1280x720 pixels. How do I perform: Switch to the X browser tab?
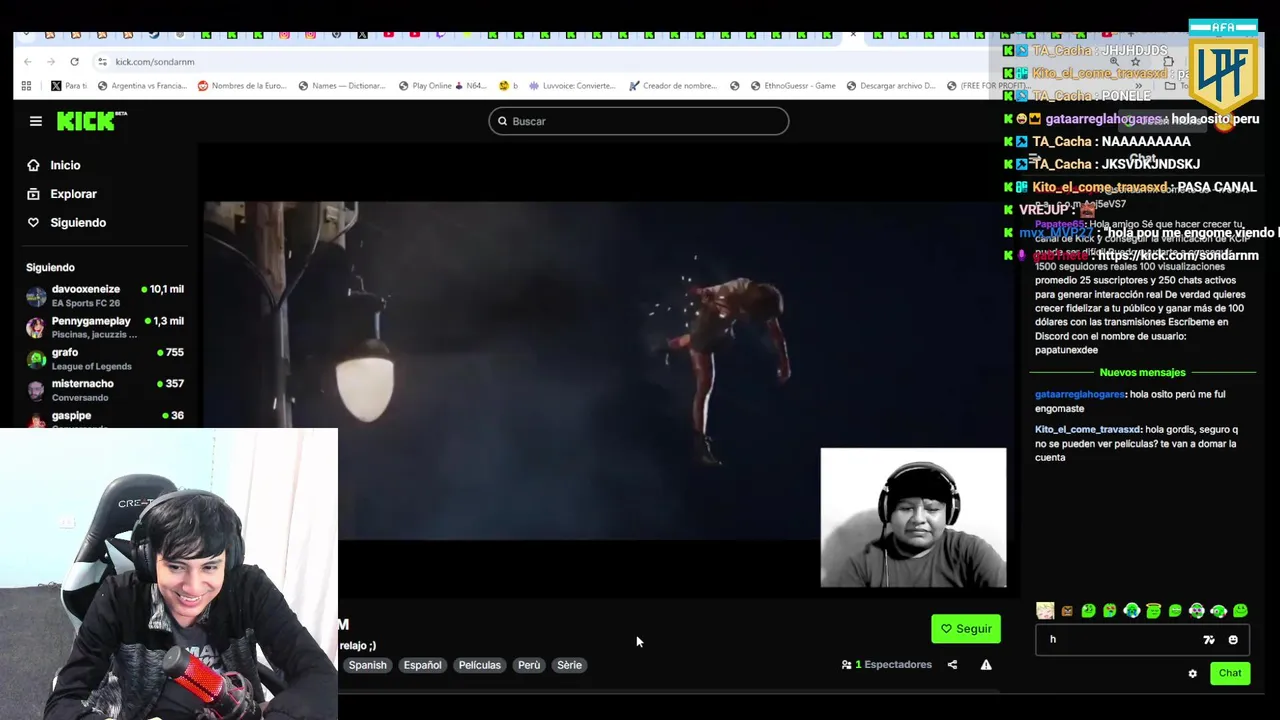[x=362, y=34]
